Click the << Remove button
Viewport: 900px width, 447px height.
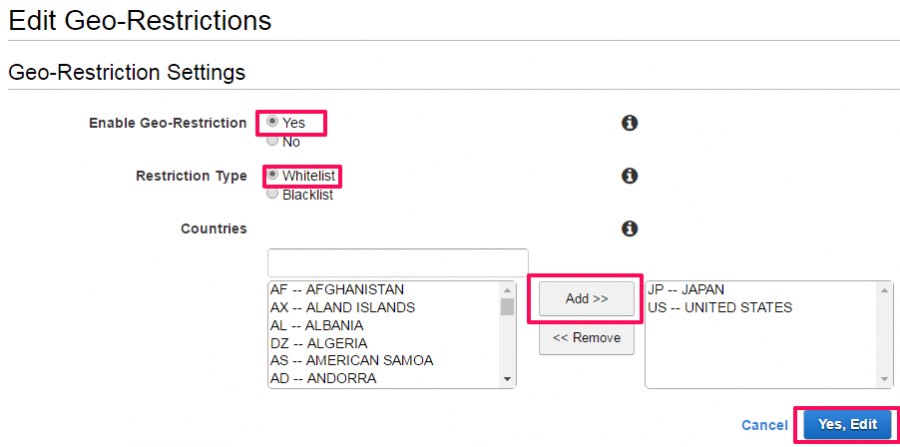pyautogui.click(x=587, y=338)
